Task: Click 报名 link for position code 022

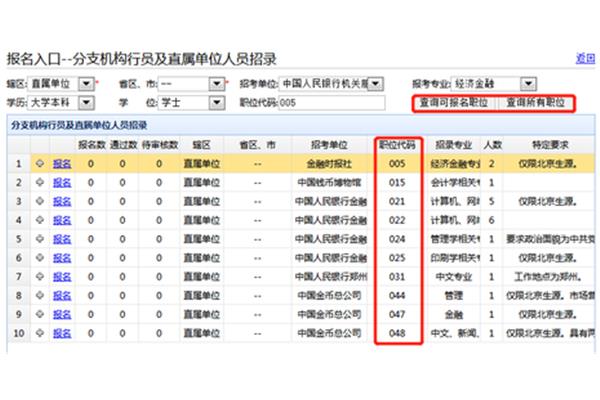Action: click(62, 220)
